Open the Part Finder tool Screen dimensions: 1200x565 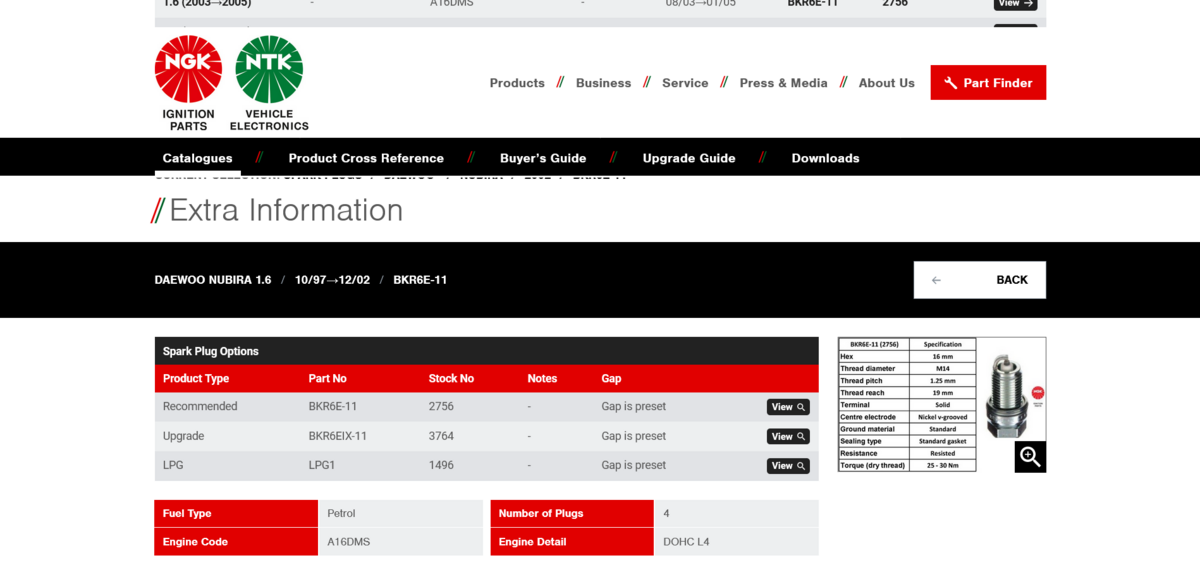point(987,83)
